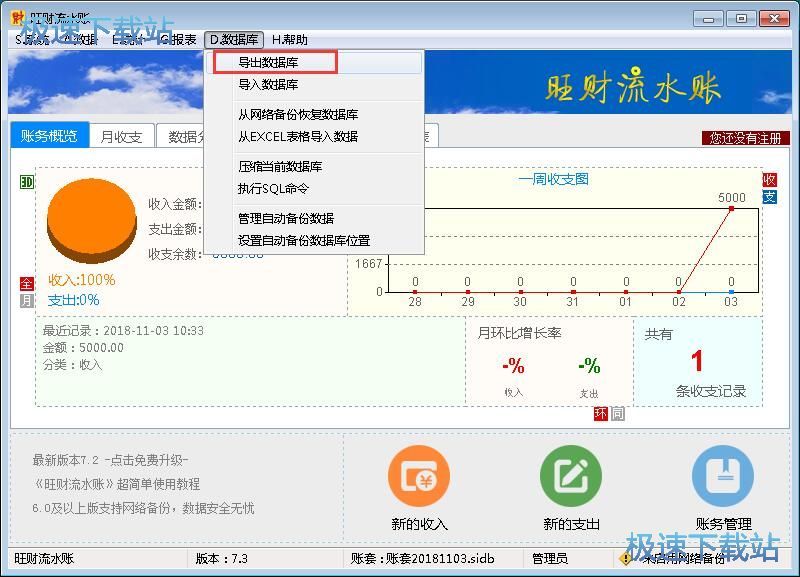
Task: Click the 最近记录:2018-11-03 10:33 line
Action: pos(123,331)
